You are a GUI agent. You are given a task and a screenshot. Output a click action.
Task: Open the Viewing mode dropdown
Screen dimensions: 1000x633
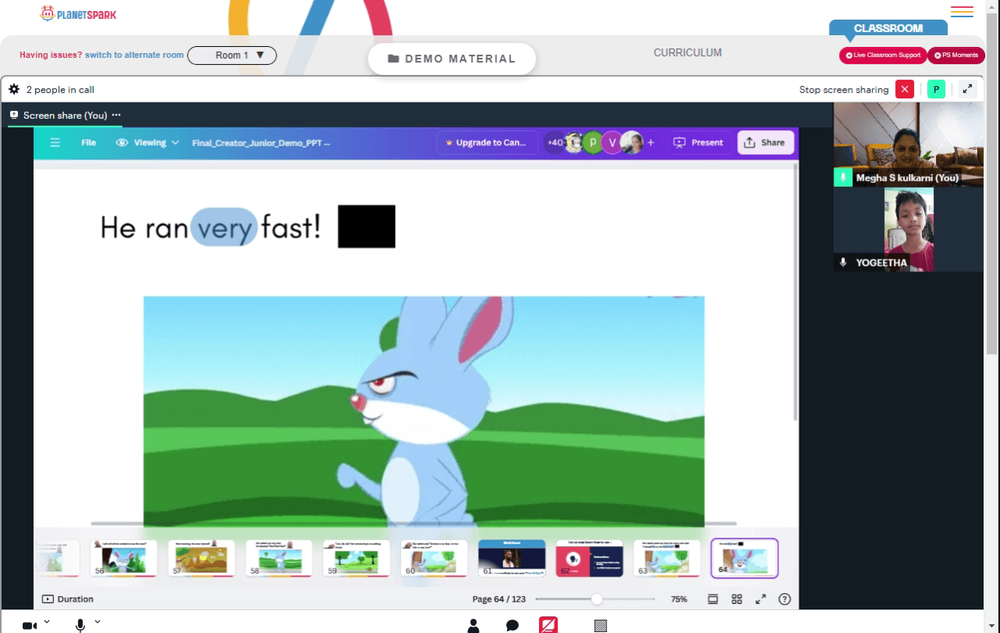coord(147,143)
